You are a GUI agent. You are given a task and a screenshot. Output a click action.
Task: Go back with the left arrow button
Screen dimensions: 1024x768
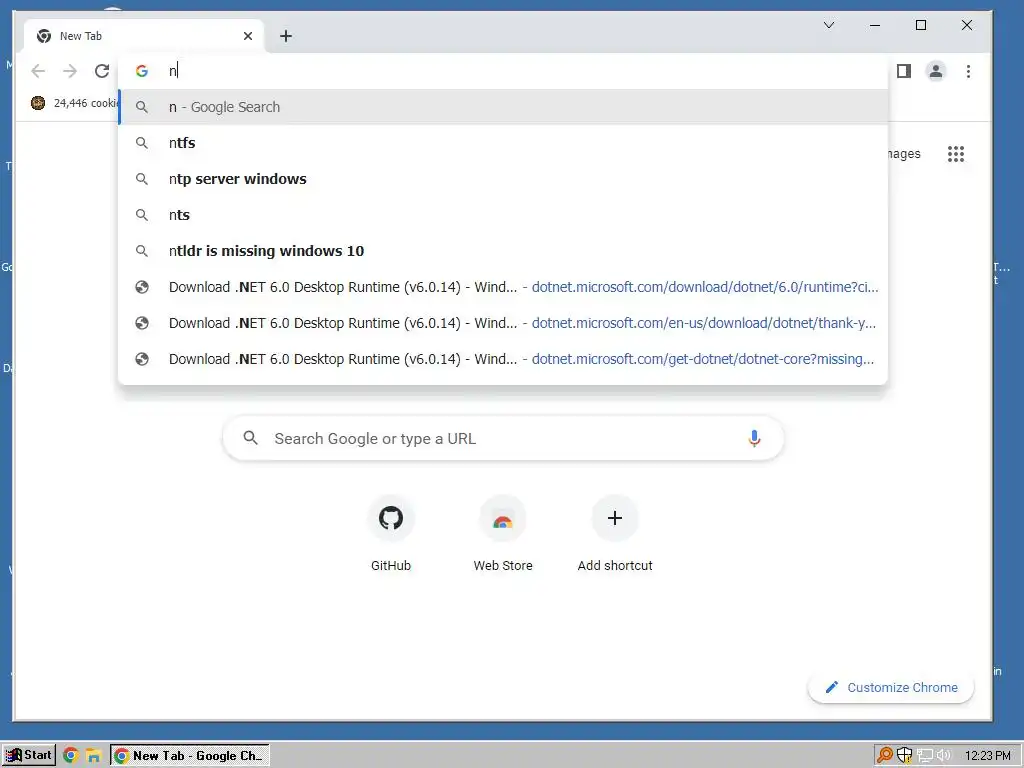coord(39,71)
